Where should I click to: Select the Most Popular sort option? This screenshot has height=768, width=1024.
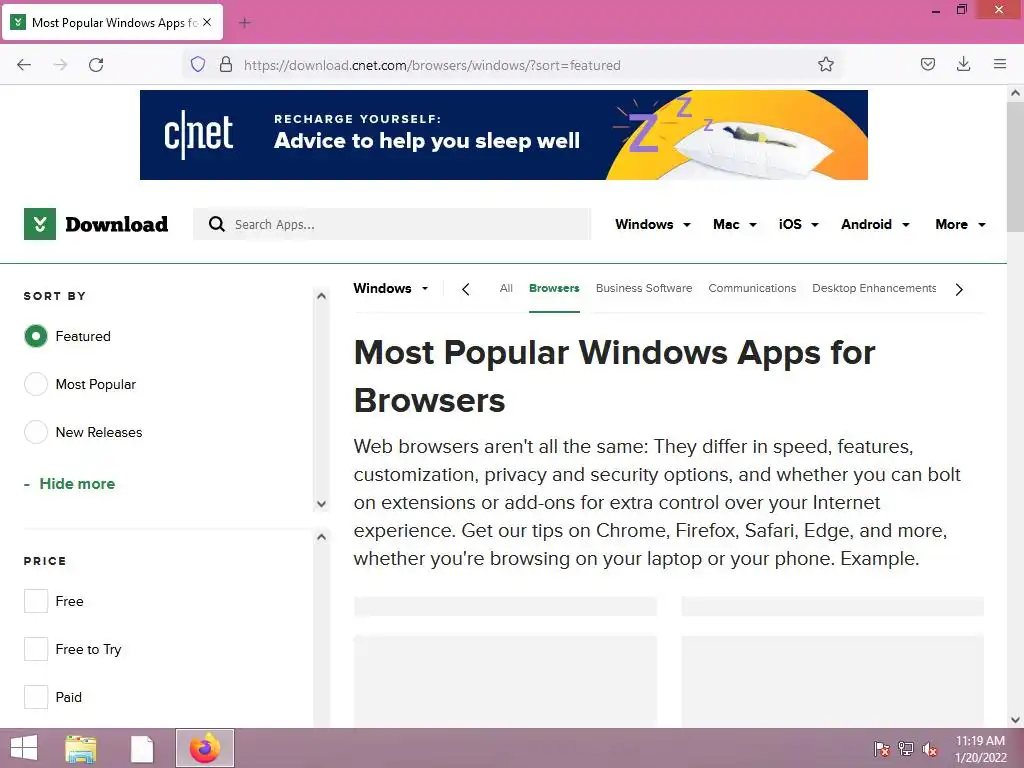point(36,384)
